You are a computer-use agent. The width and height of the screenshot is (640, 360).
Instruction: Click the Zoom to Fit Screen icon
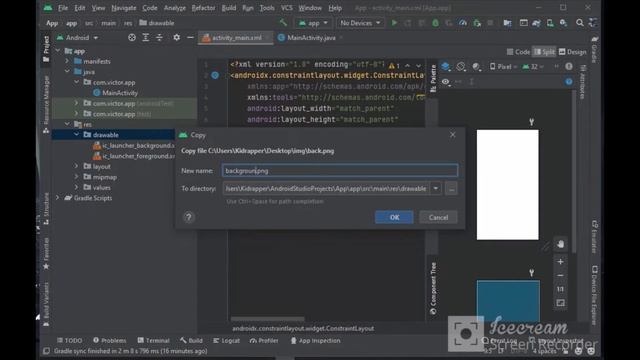[560, 303]
